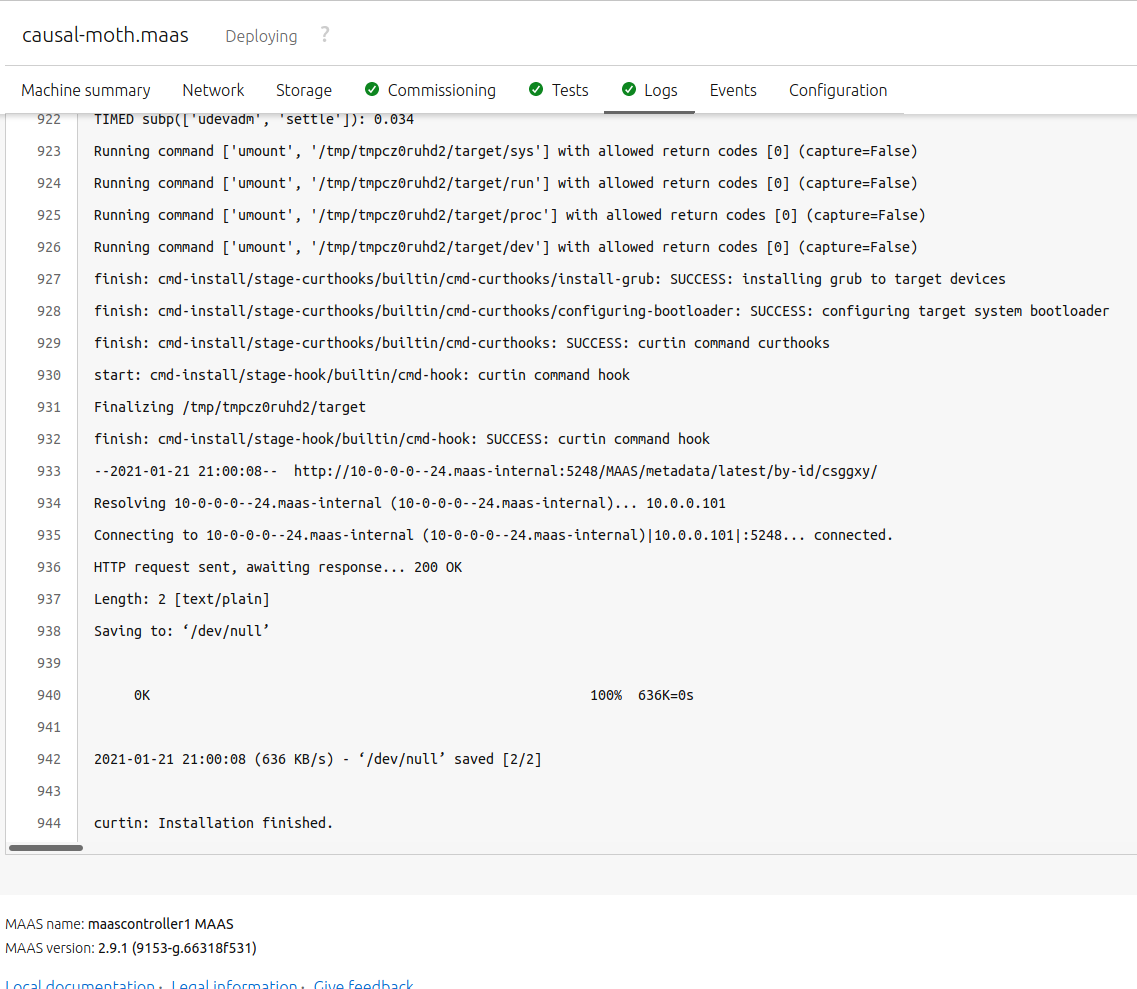The image size is (1137, 989).
Task: Click the 'HTTP request sent' 200 OK line
Action: [278, 567]
